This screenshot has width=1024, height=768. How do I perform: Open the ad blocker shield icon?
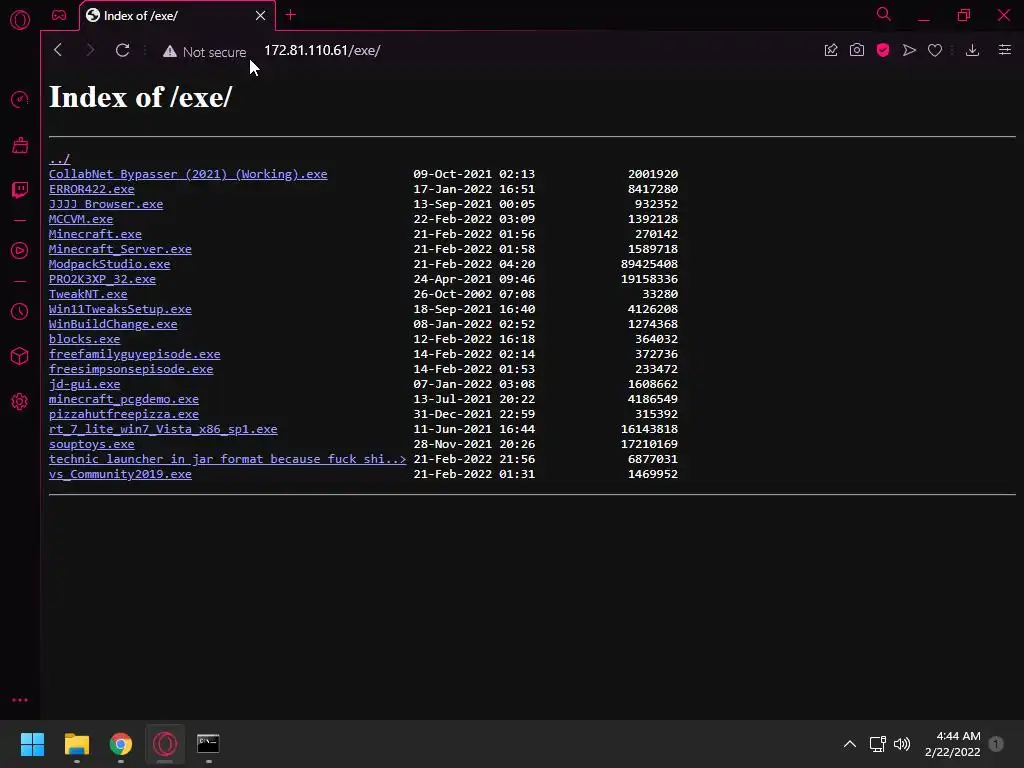(x=883, y=50)
